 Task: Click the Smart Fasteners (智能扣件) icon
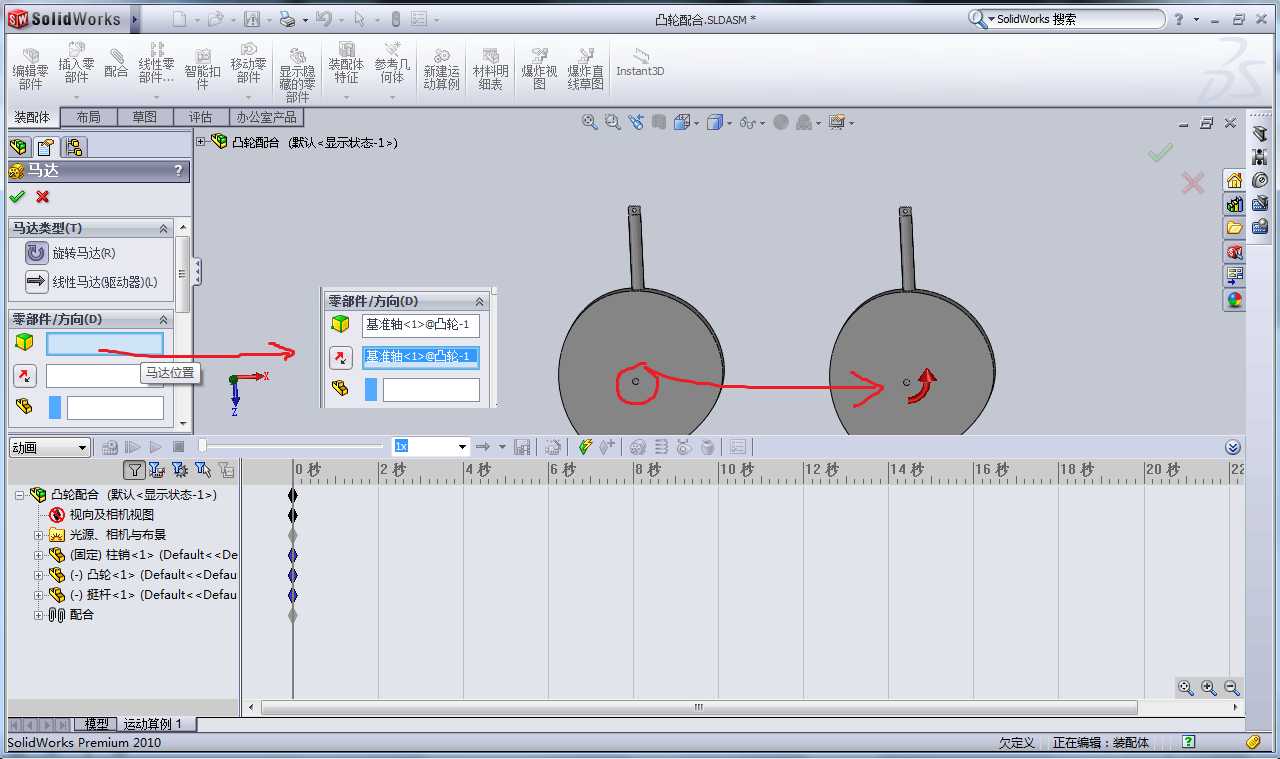tap(202, 63)
